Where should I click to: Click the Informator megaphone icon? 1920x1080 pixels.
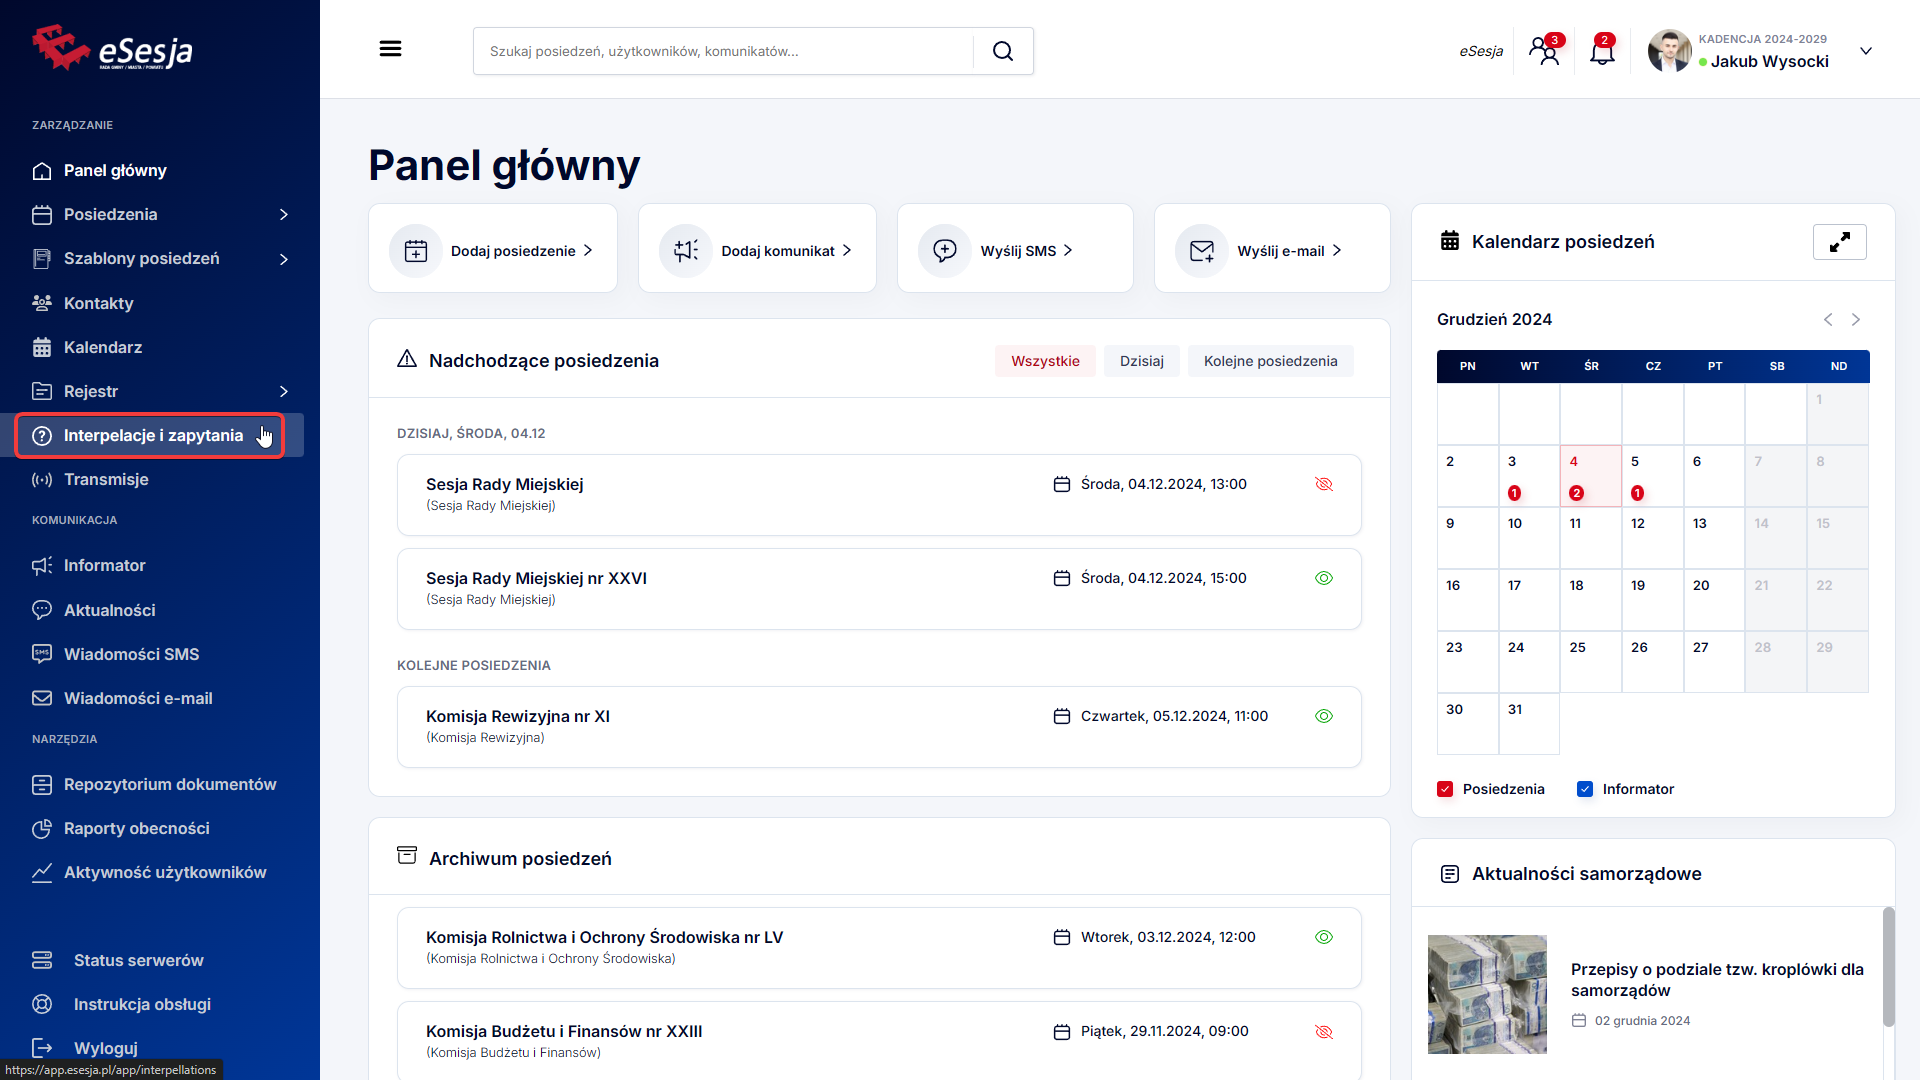(42, 566)
